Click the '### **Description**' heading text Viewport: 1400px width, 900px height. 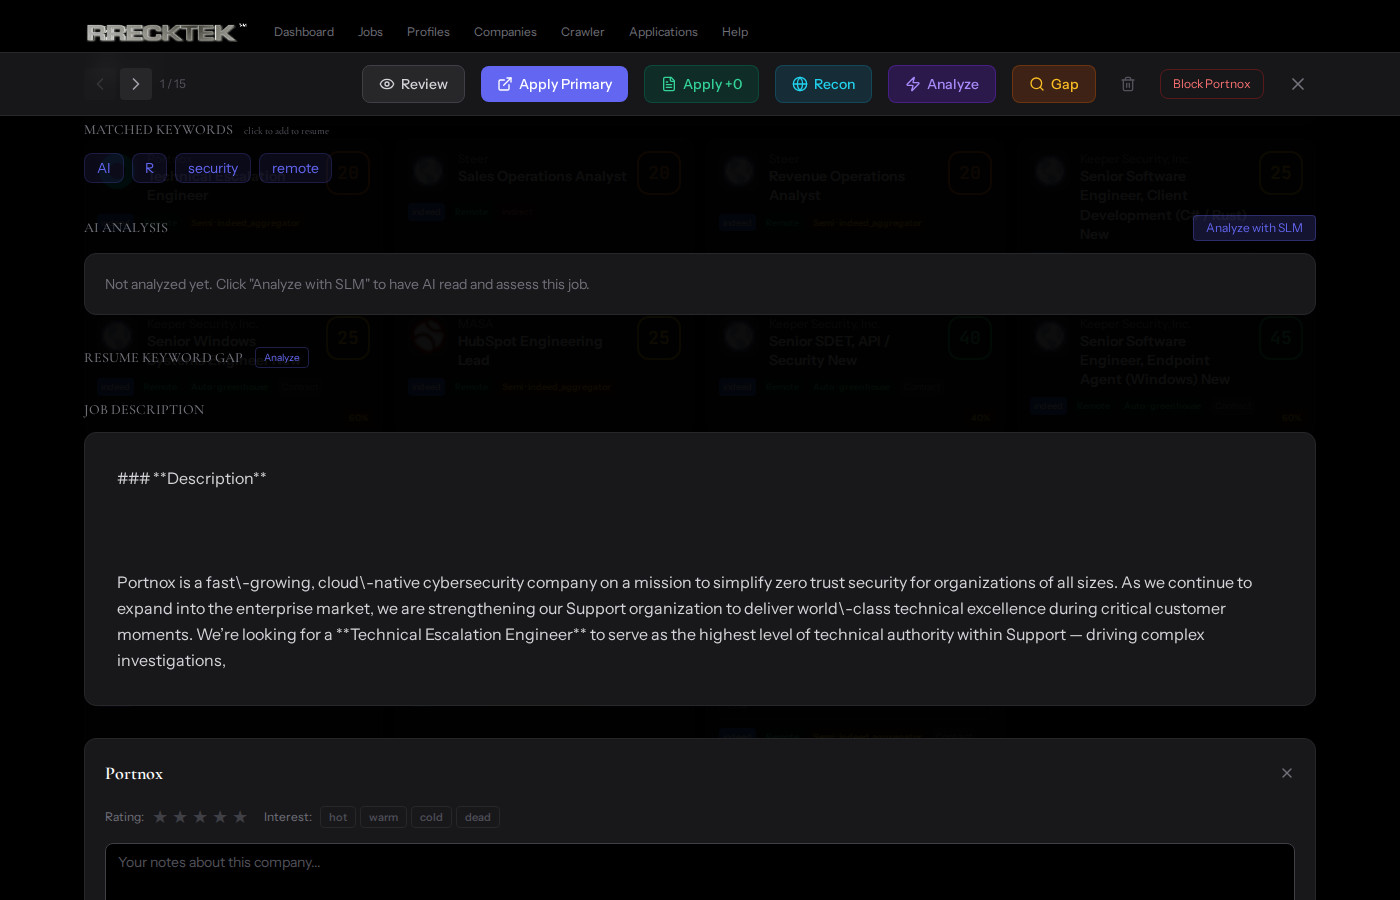click(192, 479)
